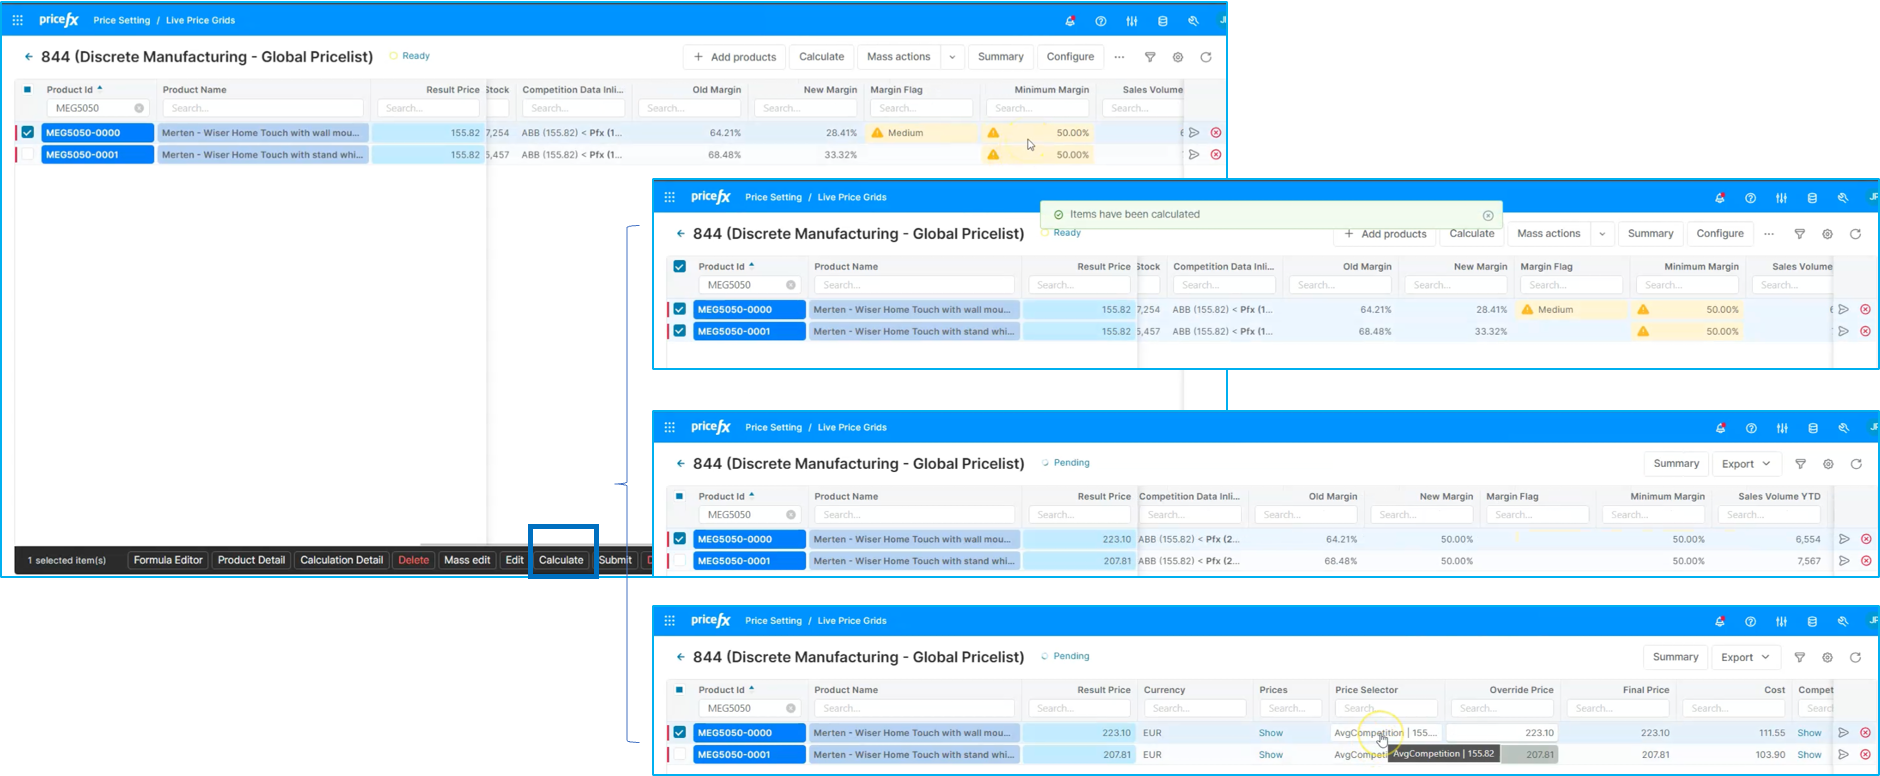
Task: Choose Calculate in the selected-items bar
Action: pos(561,560)
